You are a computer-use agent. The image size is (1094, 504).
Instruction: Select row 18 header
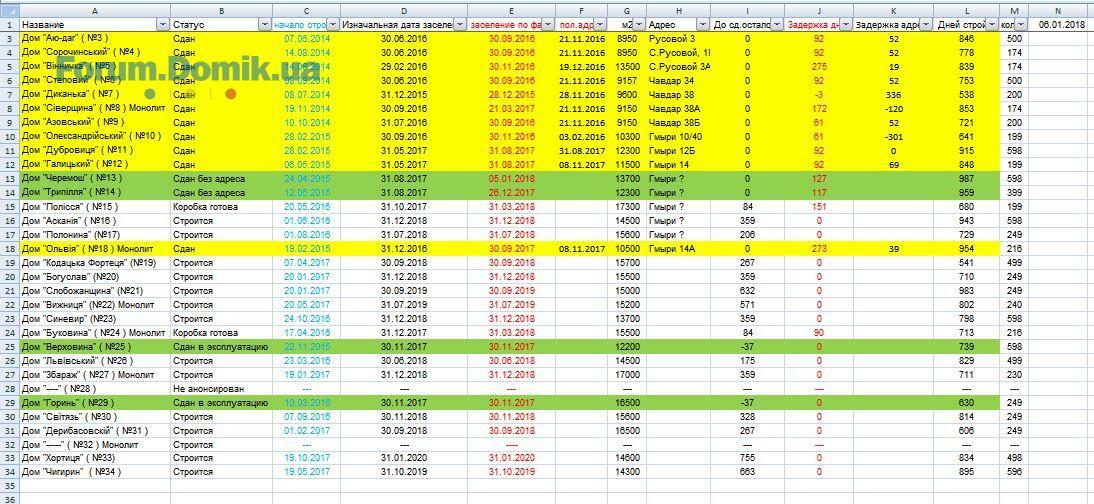9,248
